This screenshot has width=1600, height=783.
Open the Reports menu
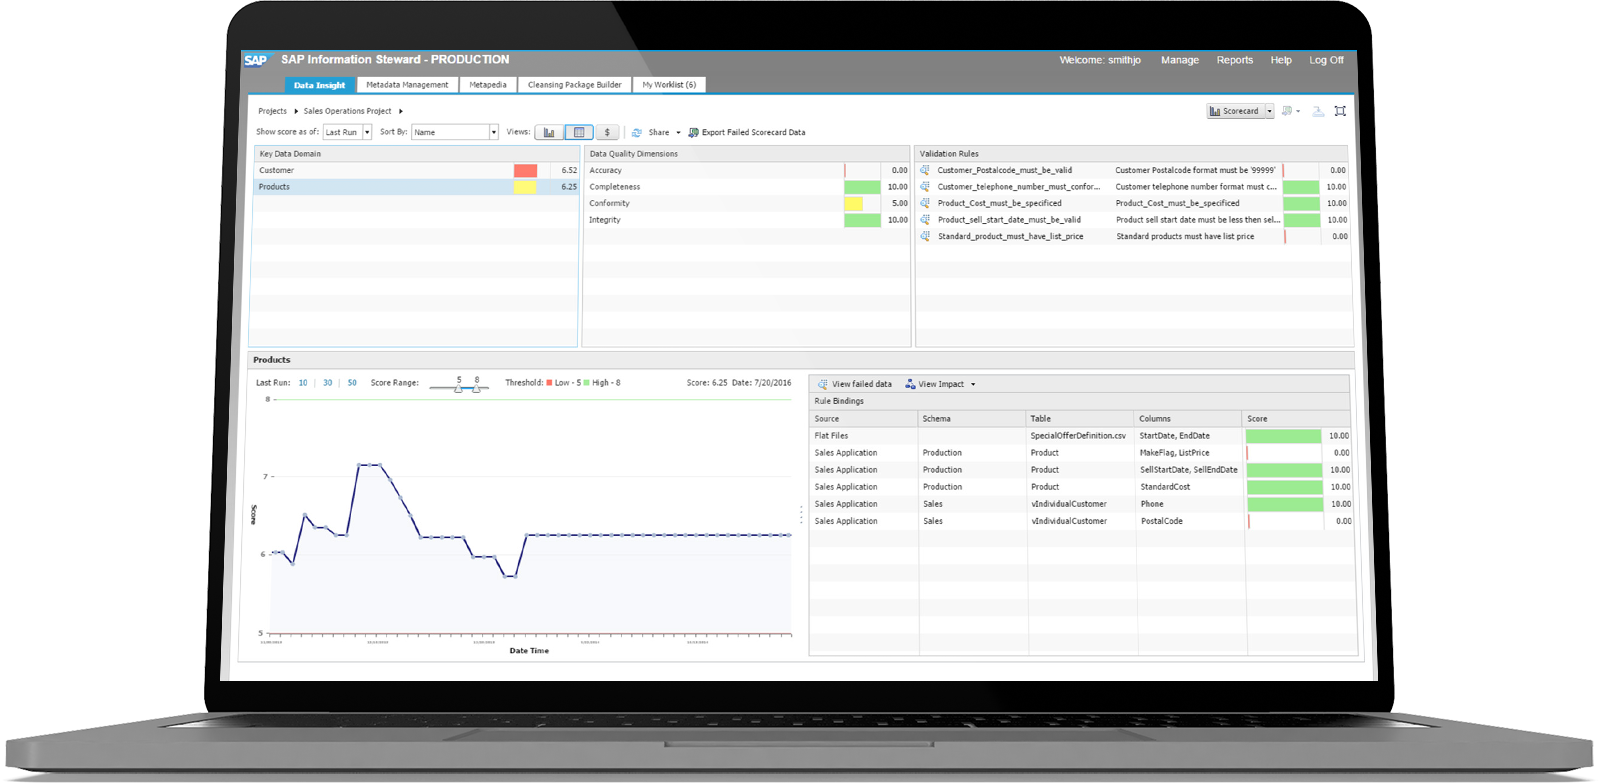coord(1235,60)
